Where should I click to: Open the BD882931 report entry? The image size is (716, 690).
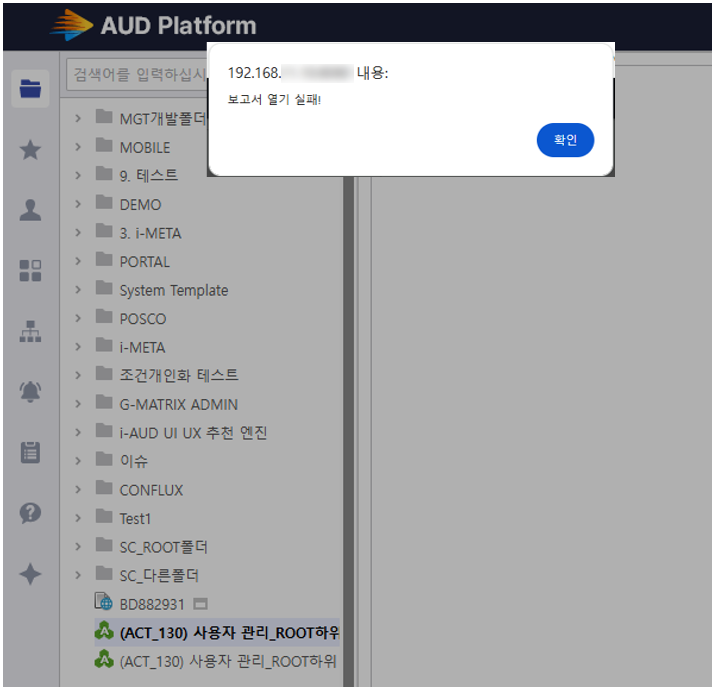[152, 604]
